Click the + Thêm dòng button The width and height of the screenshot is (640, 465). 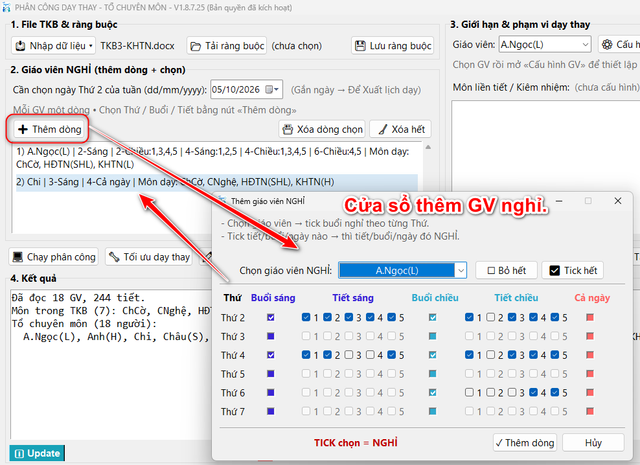[50, 129]
